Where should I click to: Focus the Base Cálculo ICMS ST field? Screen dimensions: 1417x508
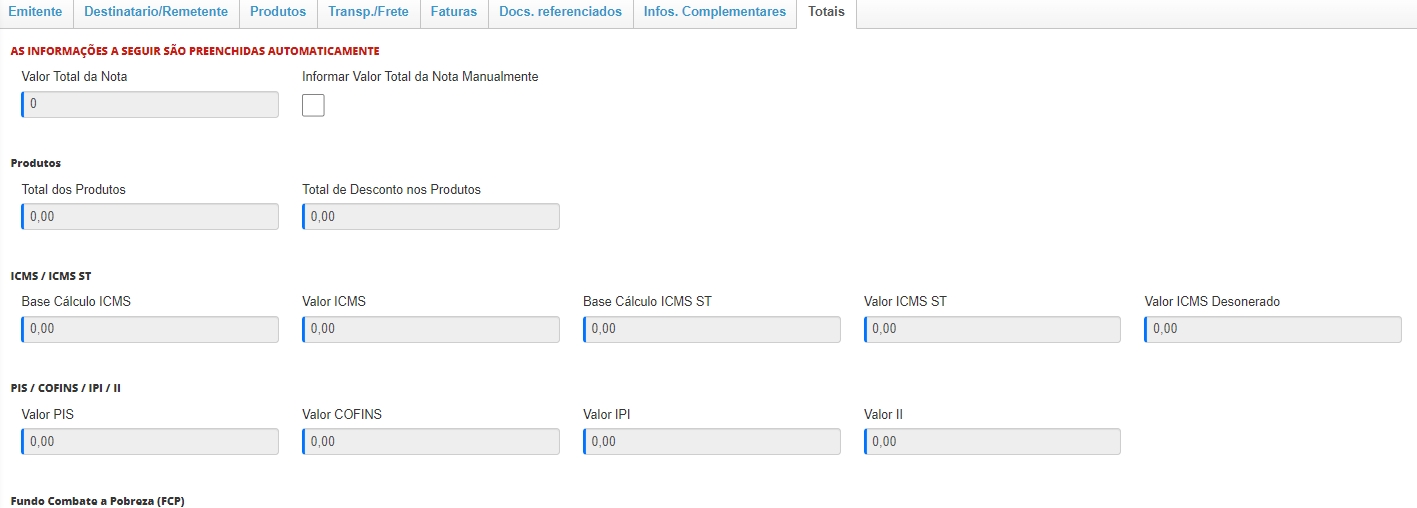click(712, 329)
